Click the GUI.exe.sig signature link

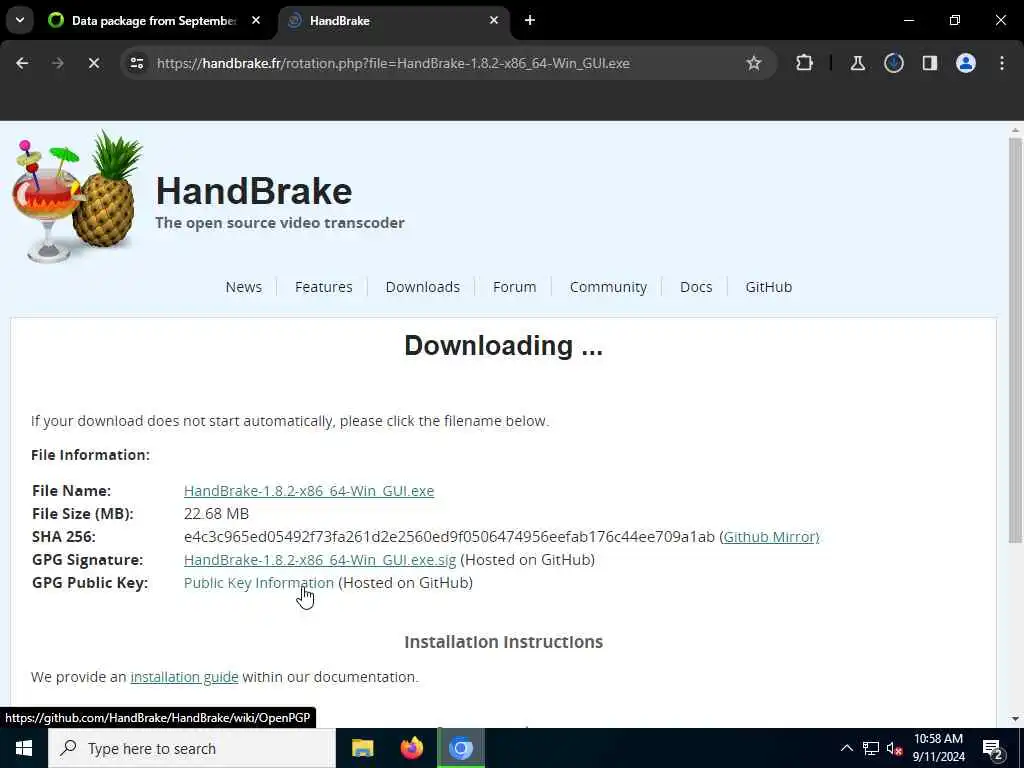tap(320, 560)
